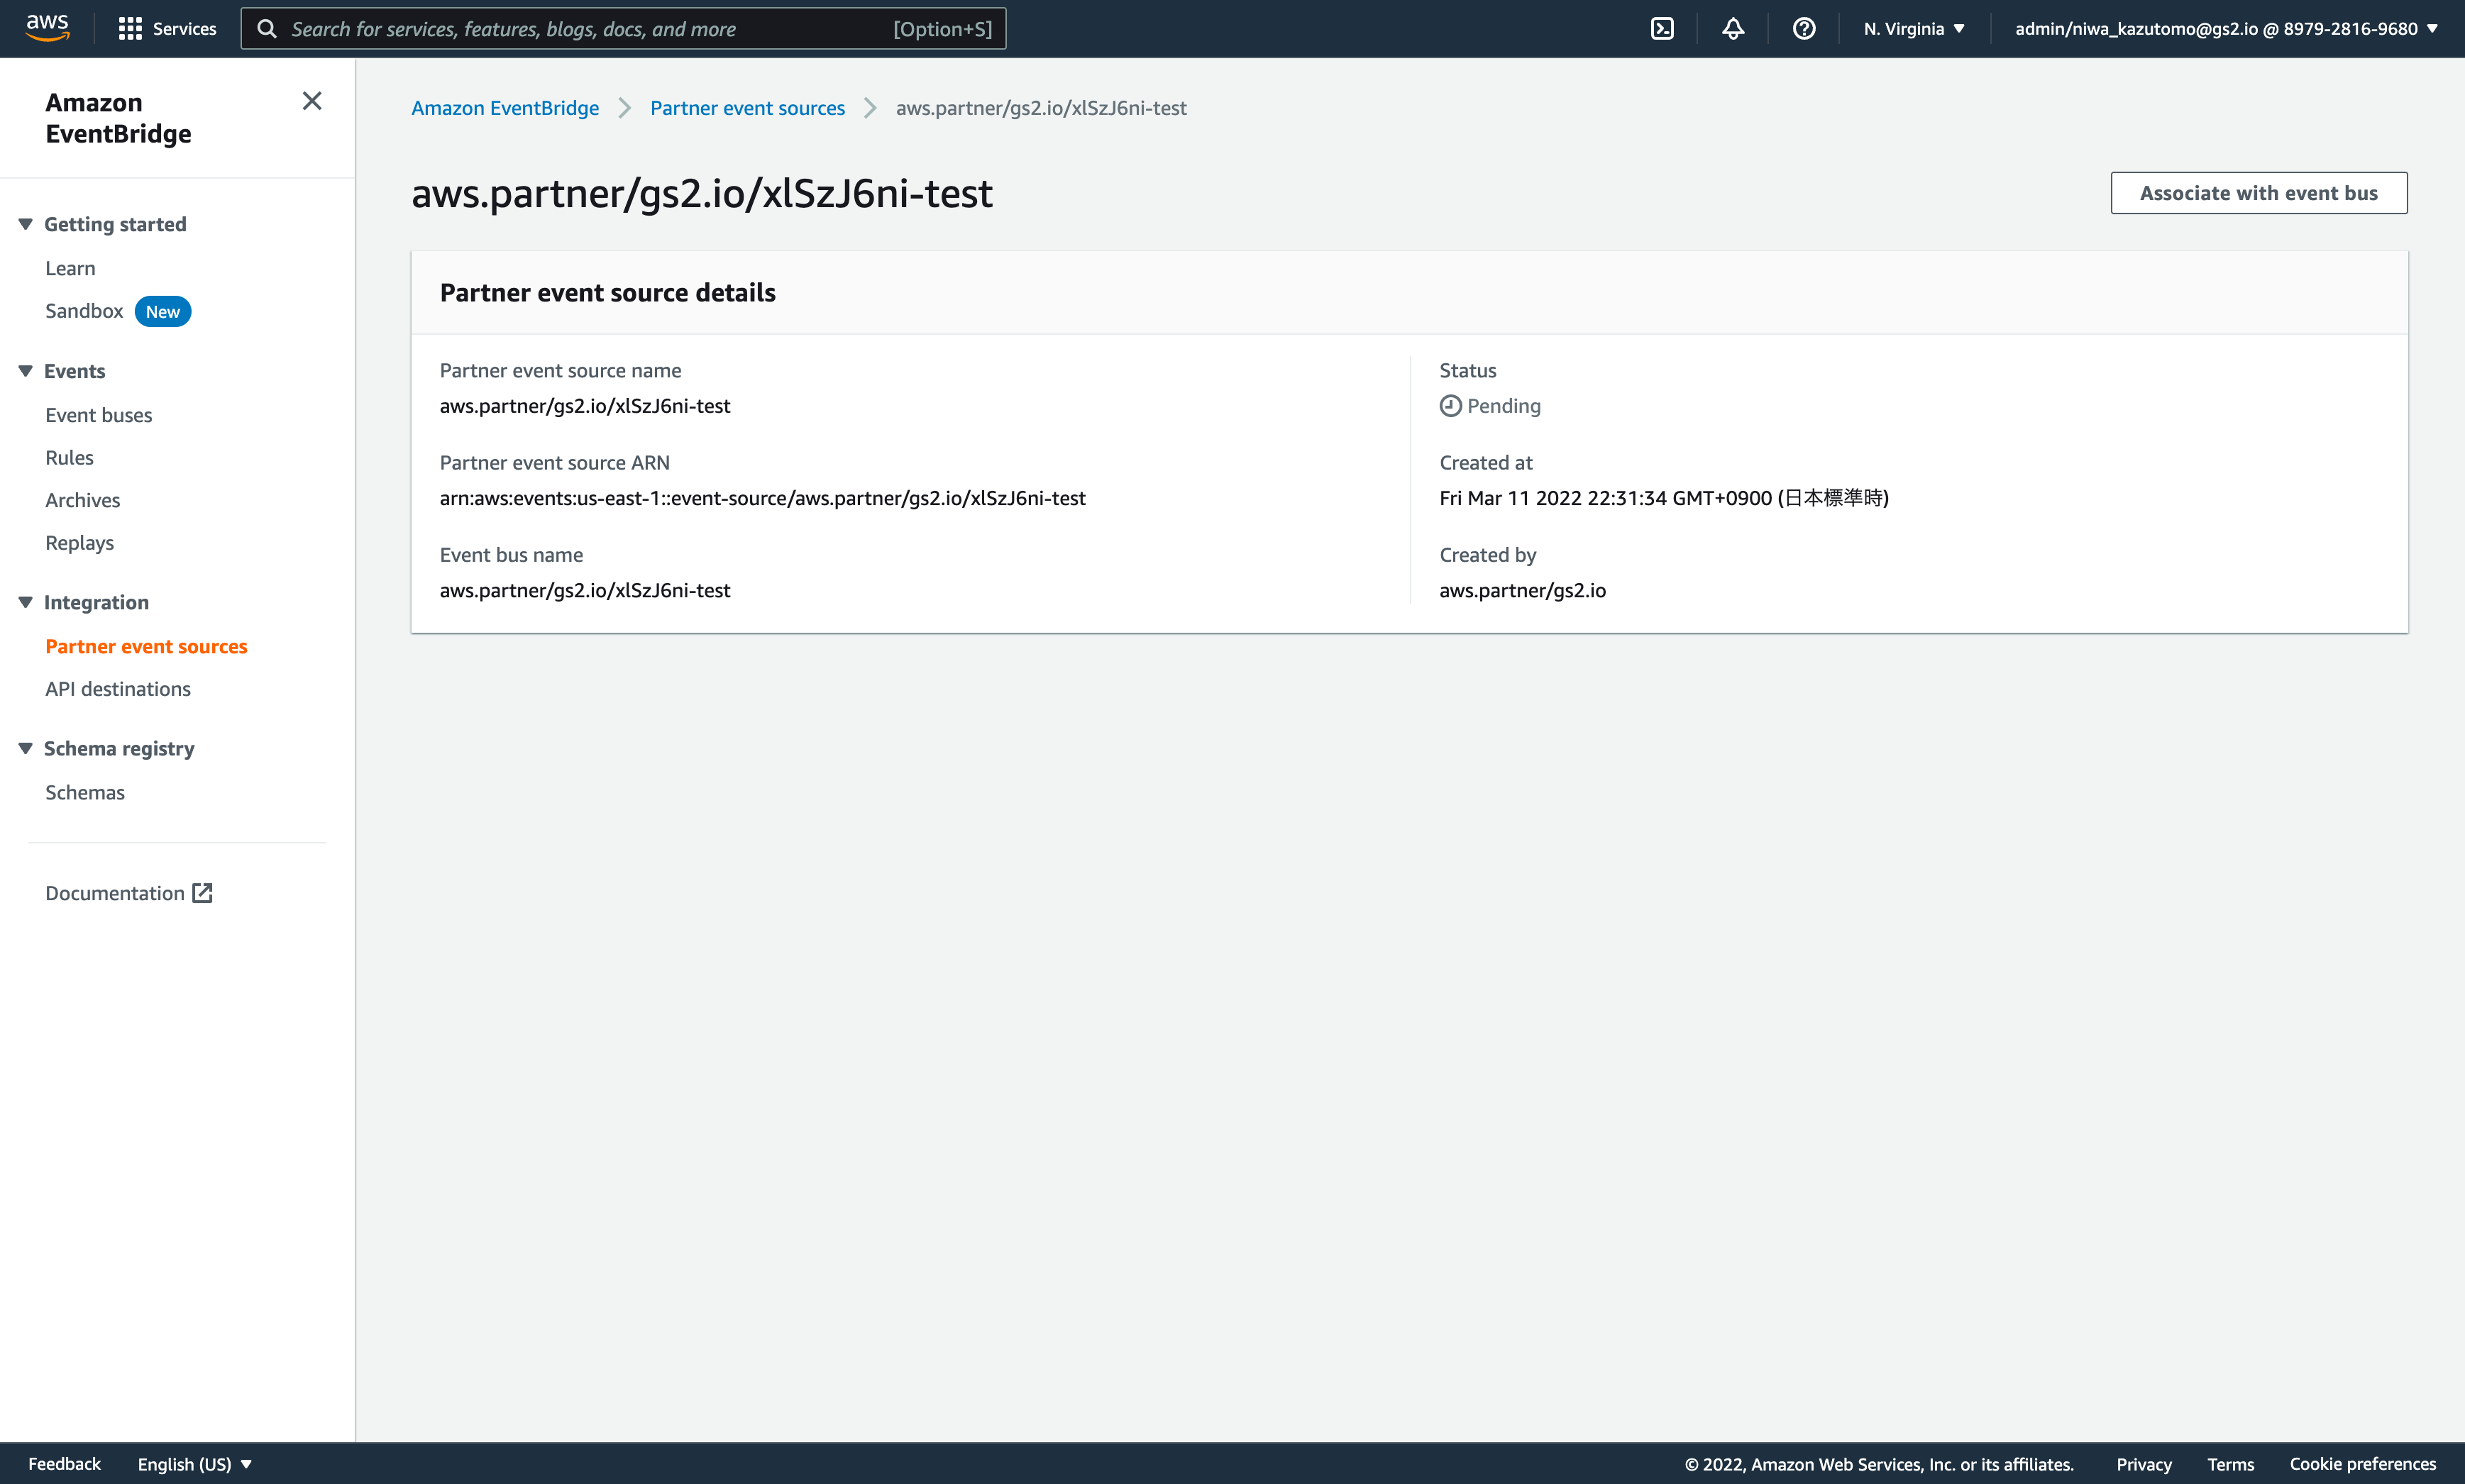The image size is (2465, 1484).
Task: Collapse the Schema registry section
Action: 26,748
